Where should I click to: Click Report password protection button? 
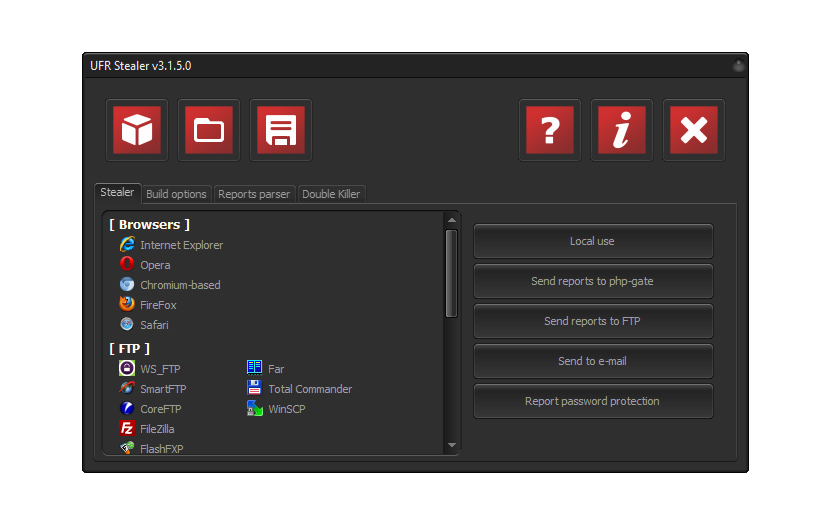593,401
